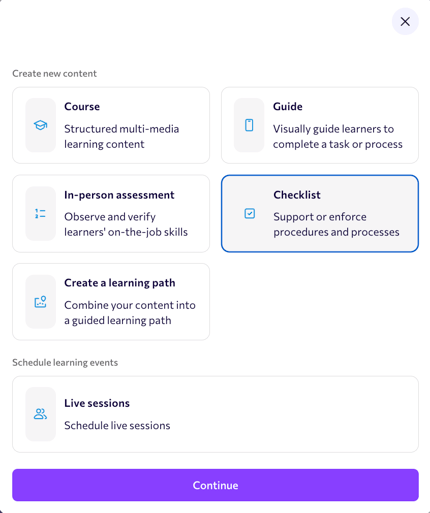
Task: Click 'Combine your content into a guided learning path'
Action: 130,313
